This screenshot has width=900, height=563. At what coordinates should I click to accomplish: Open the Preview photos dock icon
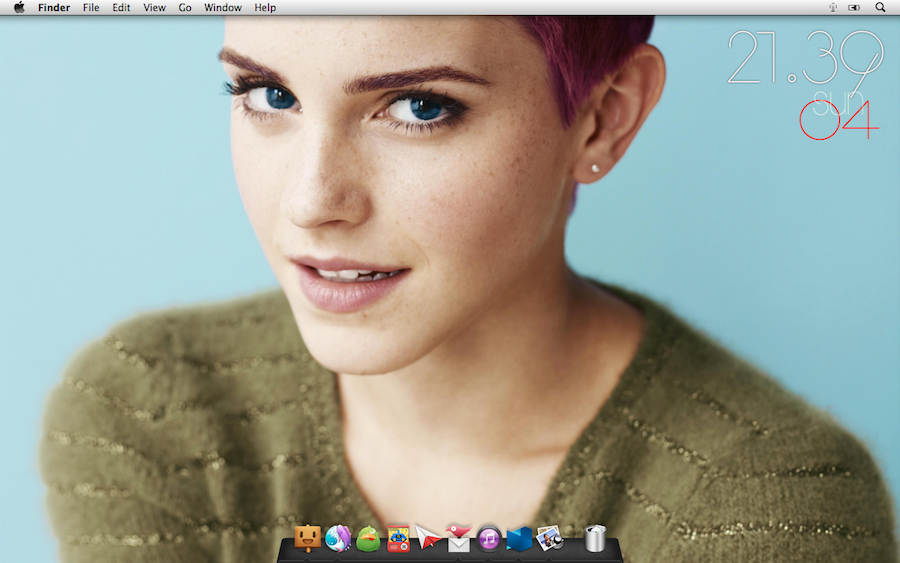click(549, 539)
